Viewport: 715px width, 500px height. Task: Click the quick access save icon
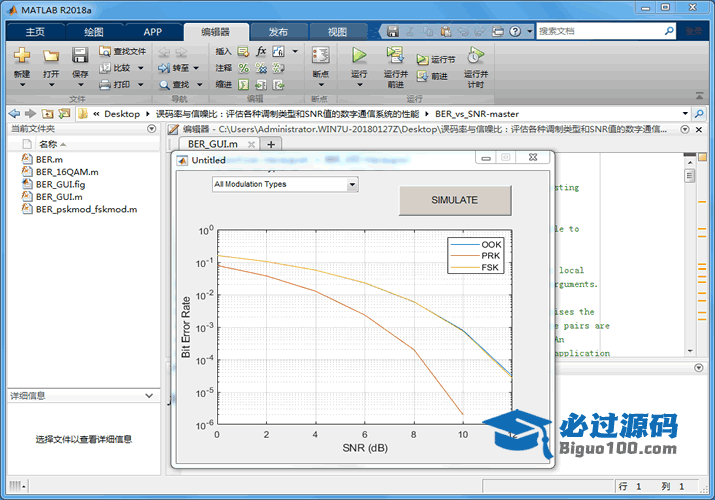coord(393,31)
